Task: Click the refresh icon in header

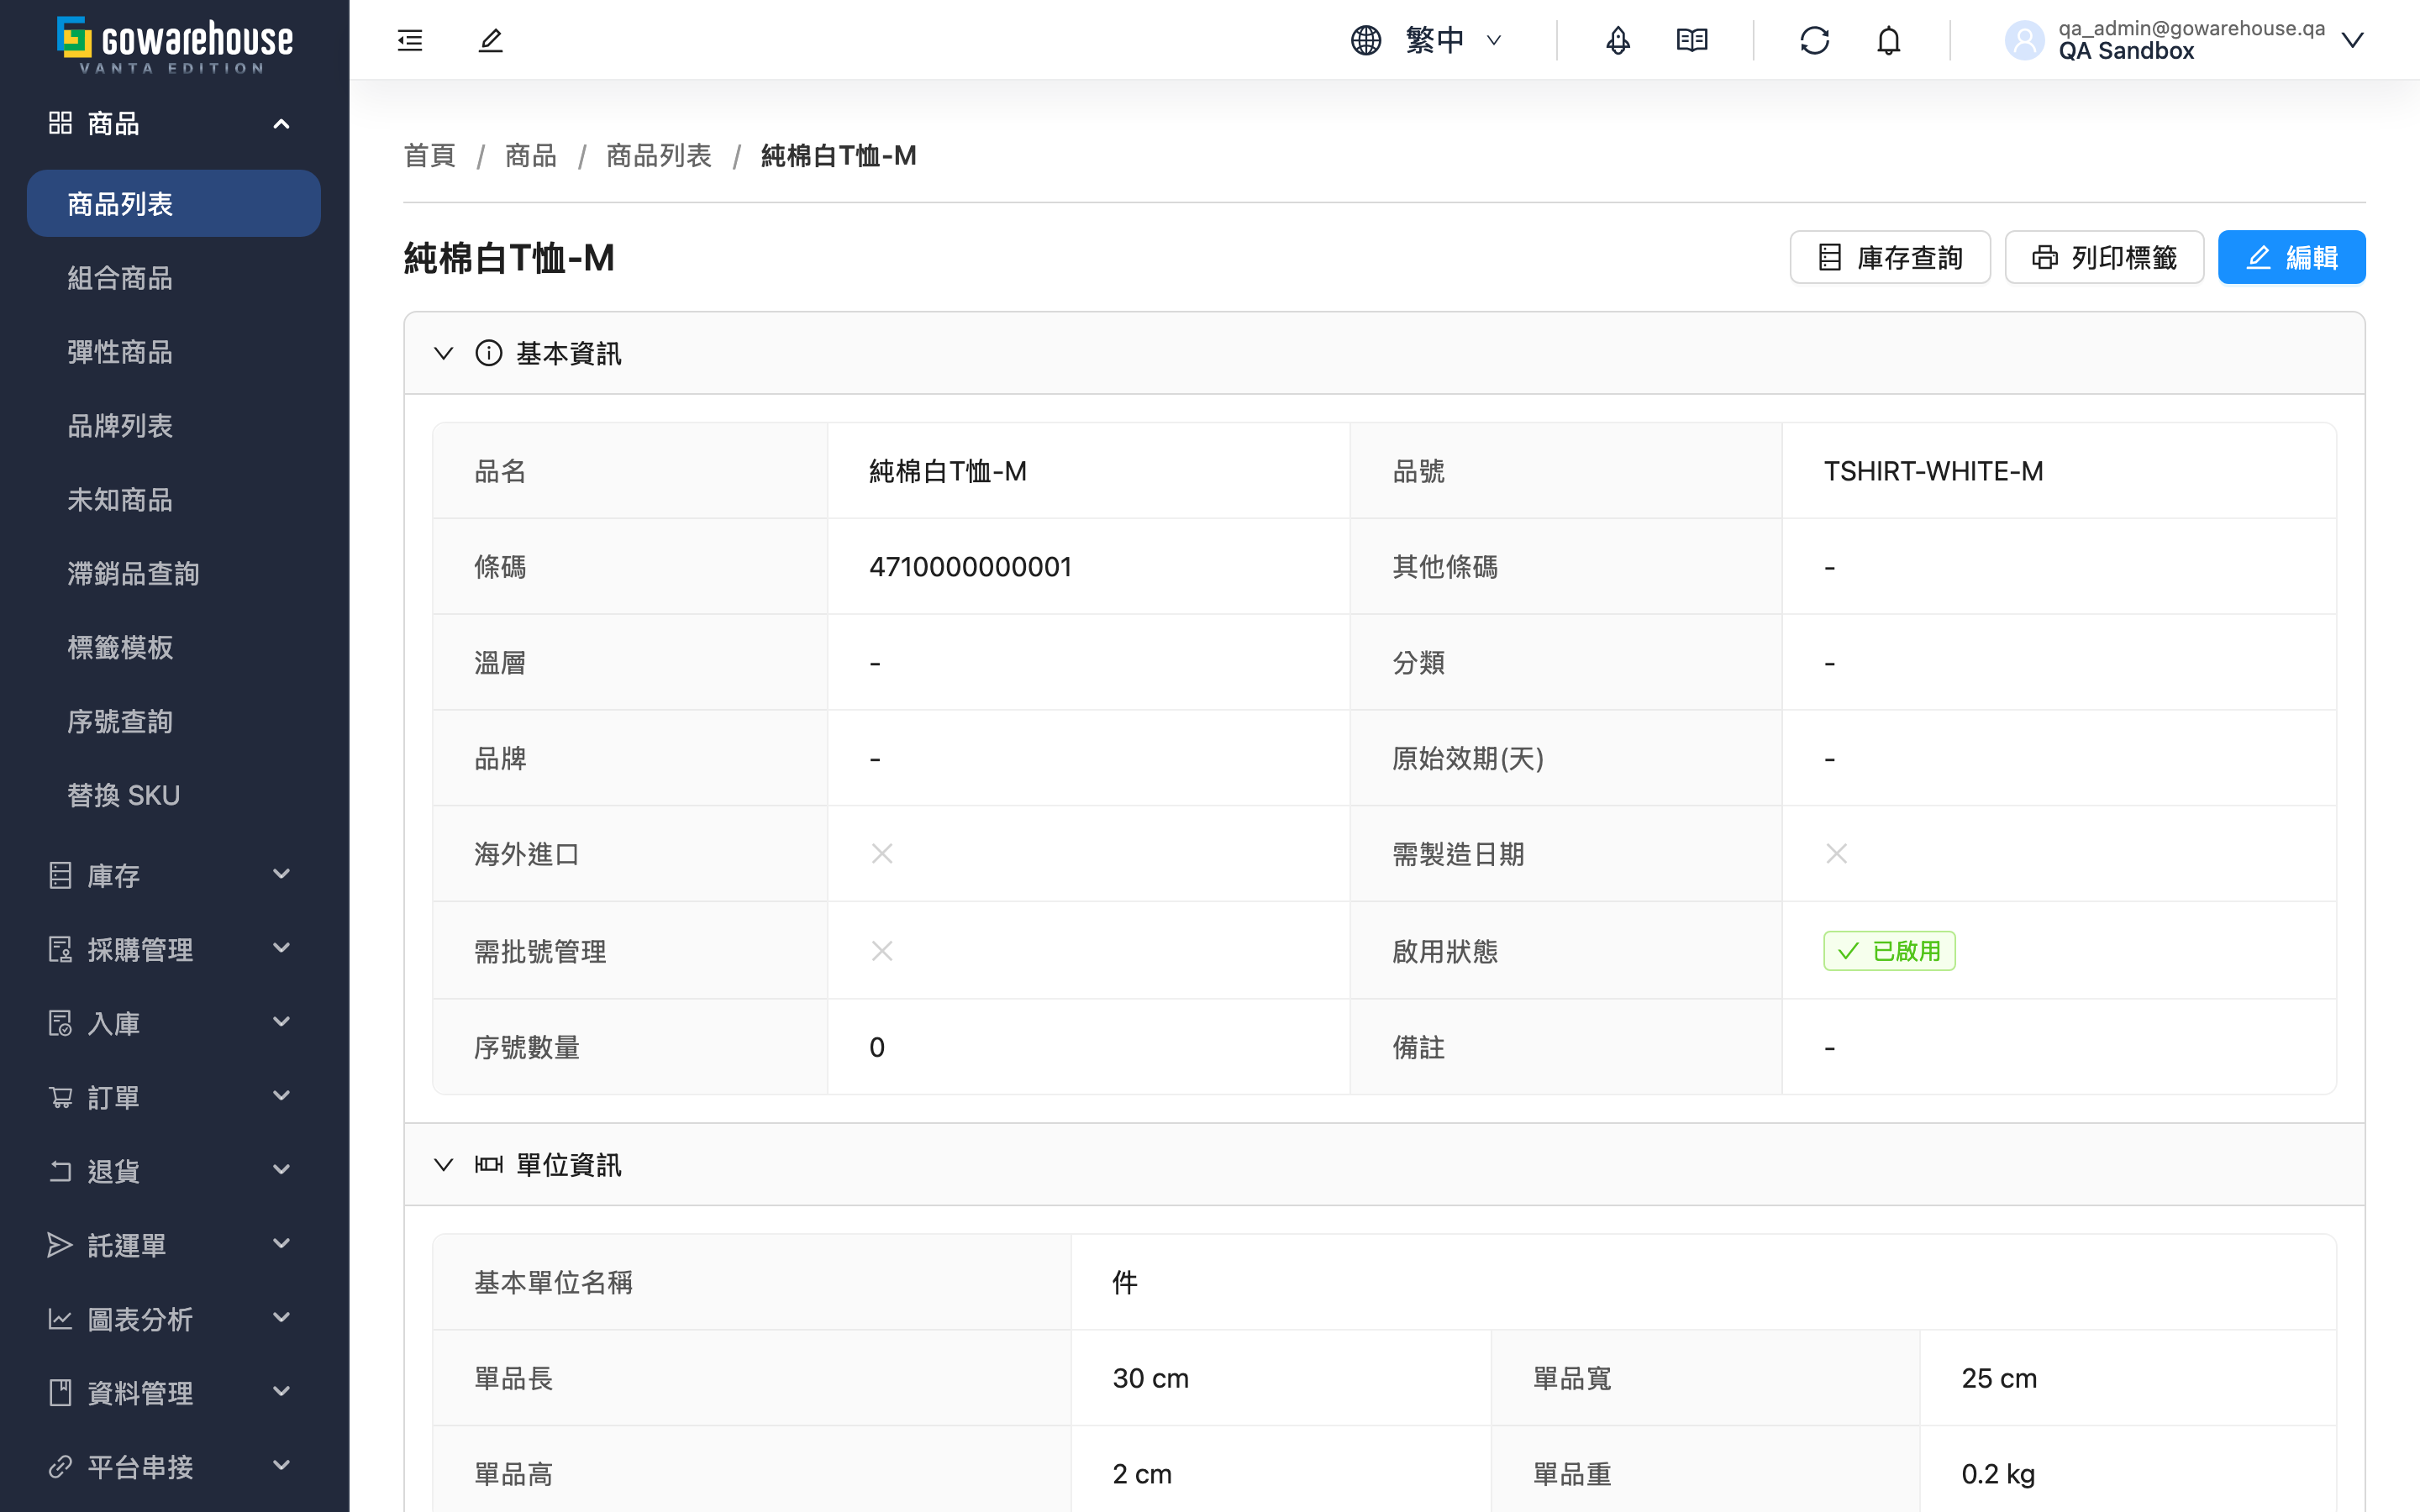Action: click(x=1814, y=40)
